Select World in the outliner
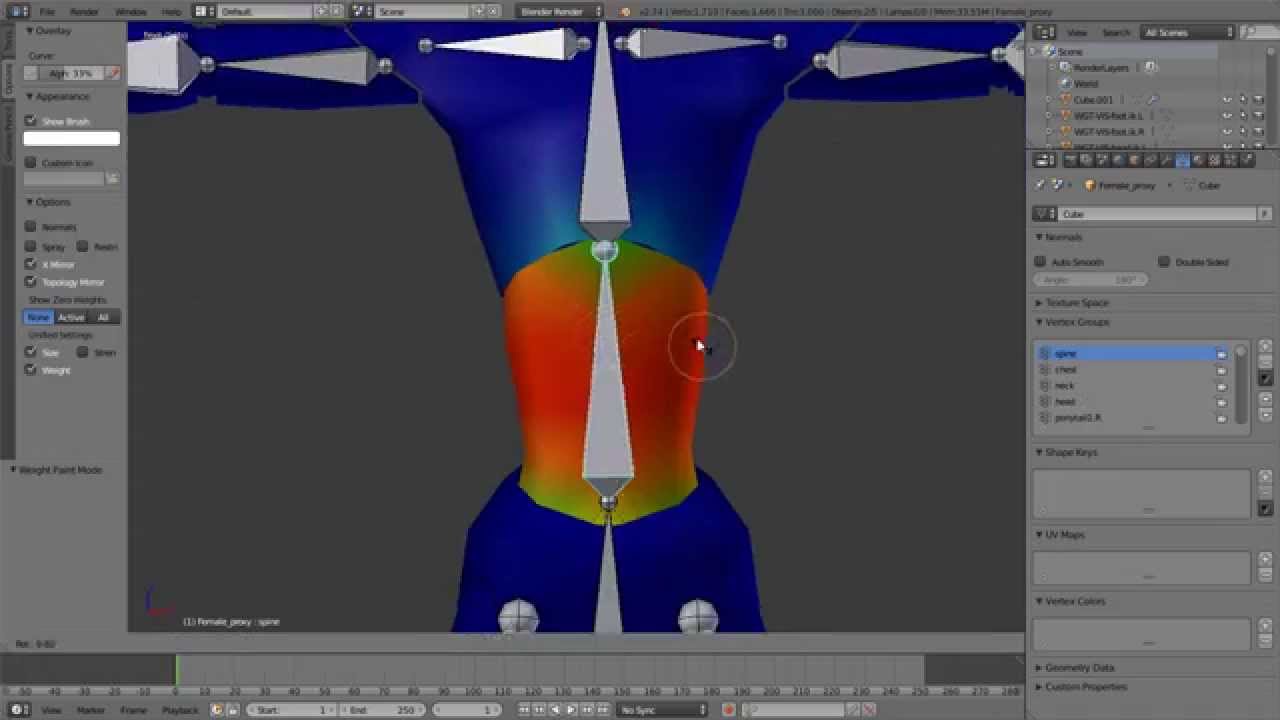Screen dimensions: 1280x720 tap(1086, 84)
